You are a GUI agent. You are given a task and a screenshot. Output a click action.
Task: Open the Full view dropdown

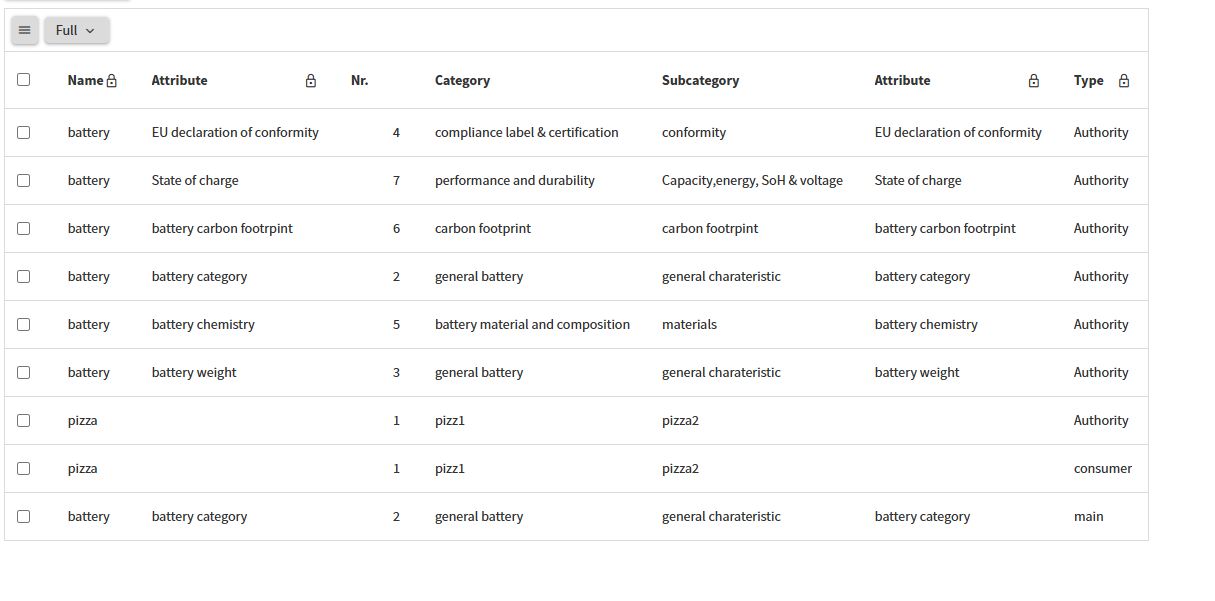[x=76, y=30]
